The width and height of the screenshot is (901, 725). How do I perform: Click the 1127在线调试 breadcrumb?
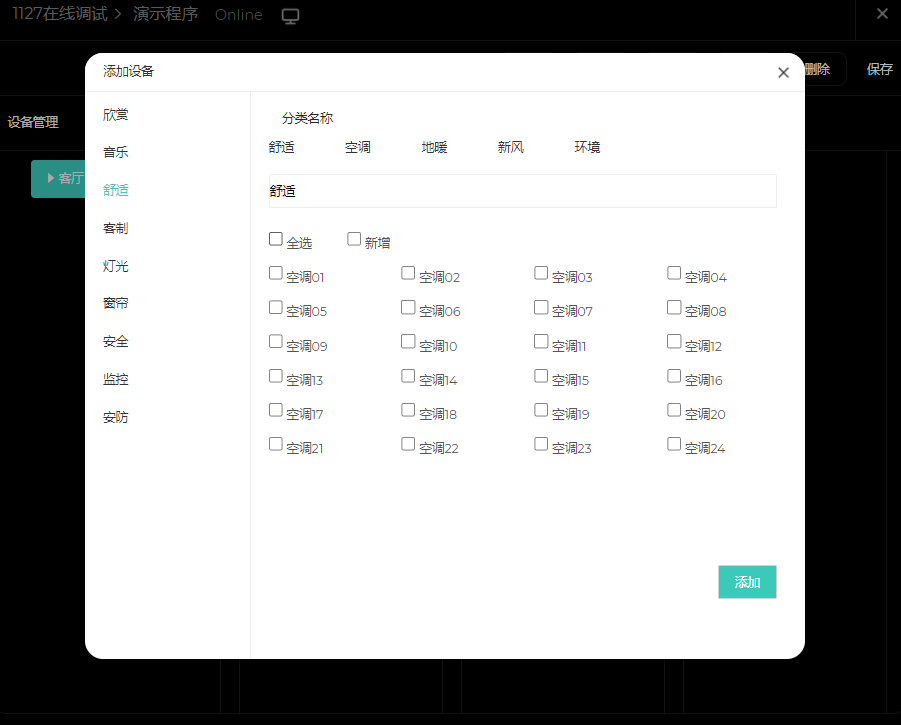click(60, 14)
